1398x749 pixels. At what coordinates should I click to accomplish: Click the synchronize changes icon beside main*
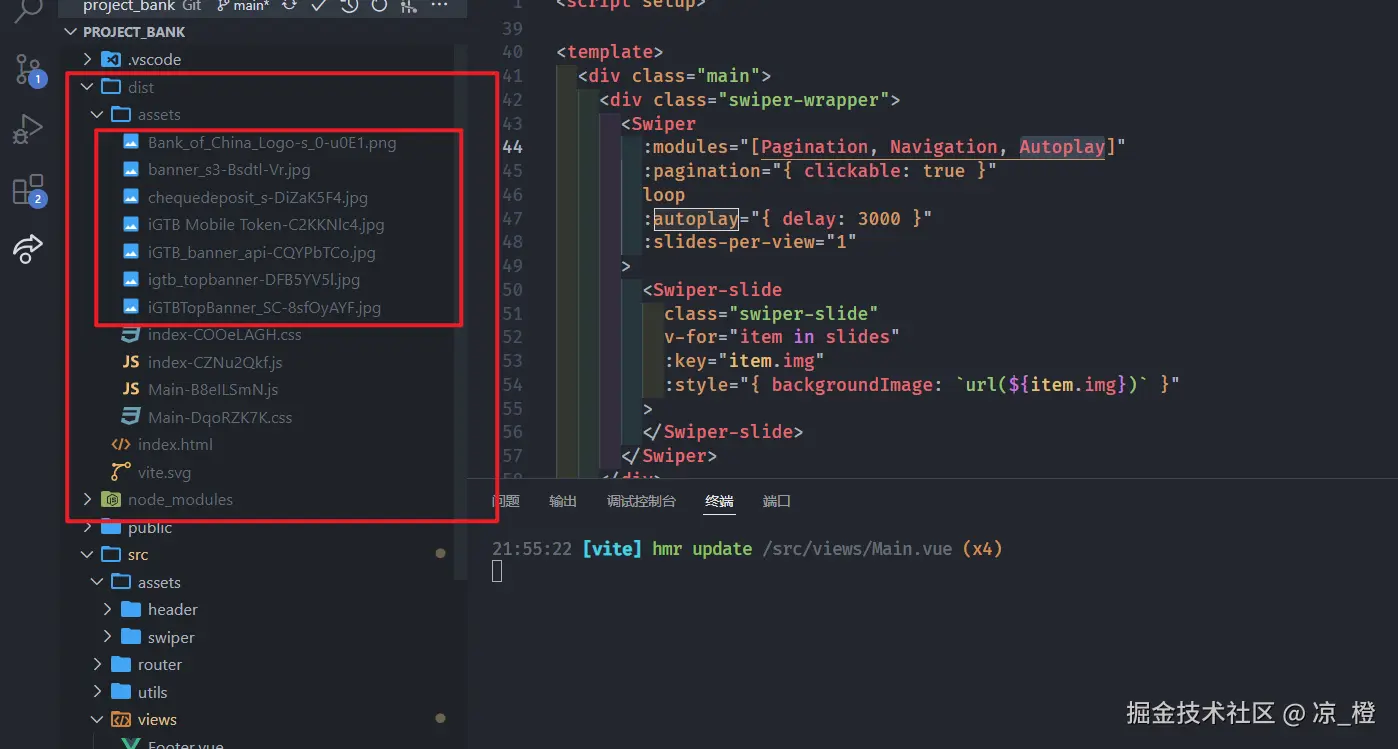pos(289,6)
